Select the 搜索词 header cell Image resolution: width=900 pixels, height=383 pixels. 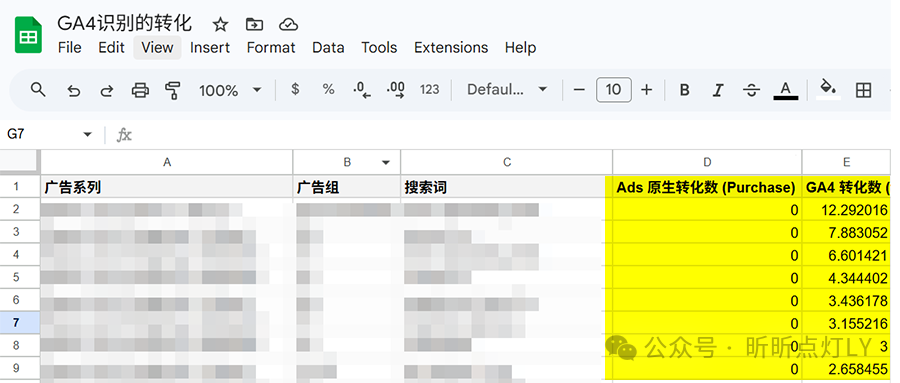point(507,187)
